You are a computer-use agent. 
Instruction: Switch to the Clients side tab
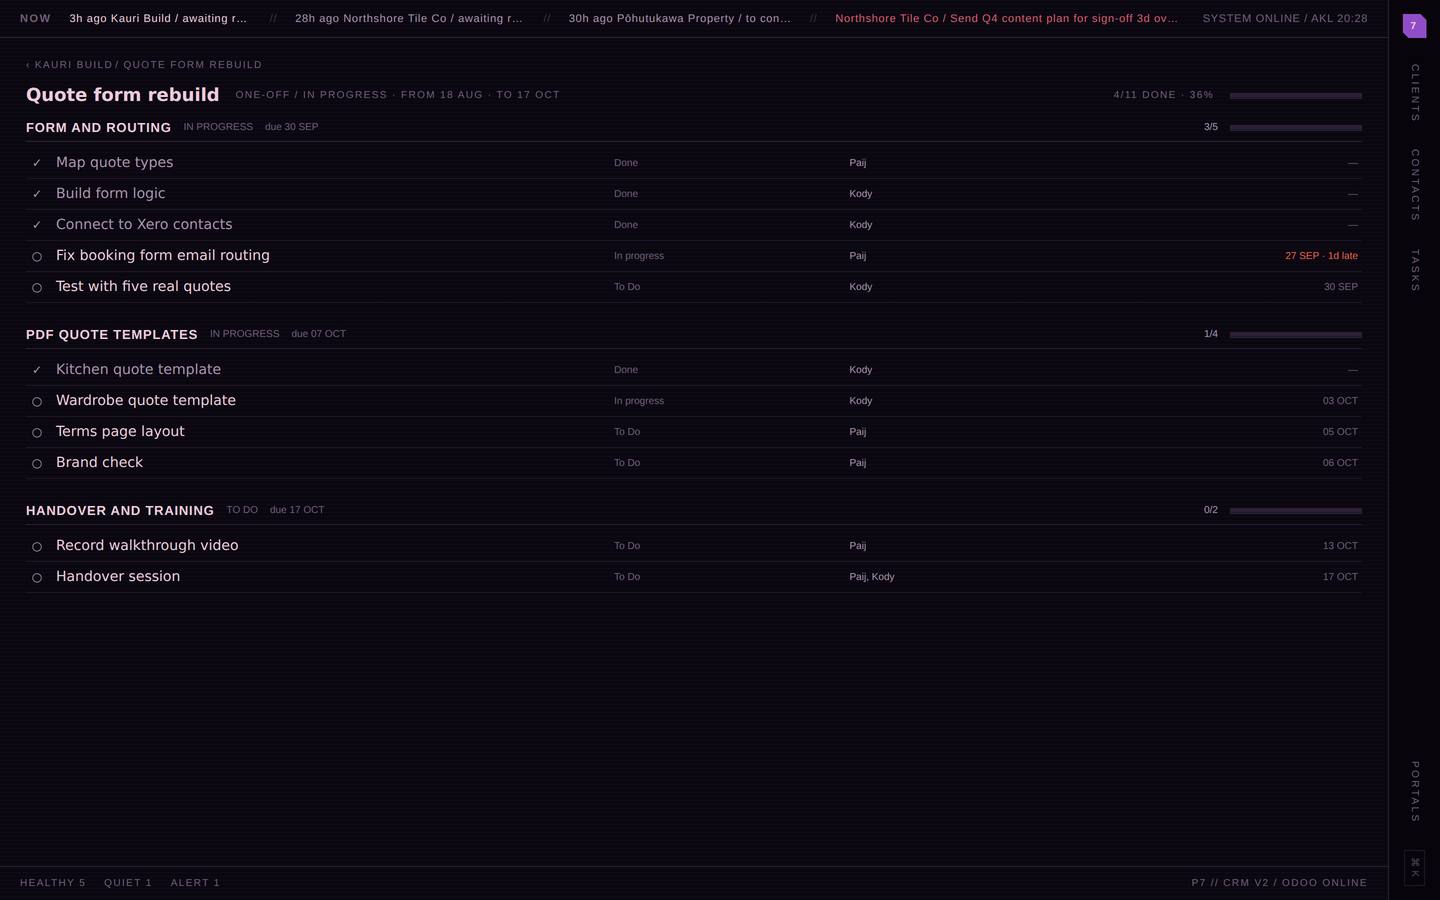(1414, 93)
